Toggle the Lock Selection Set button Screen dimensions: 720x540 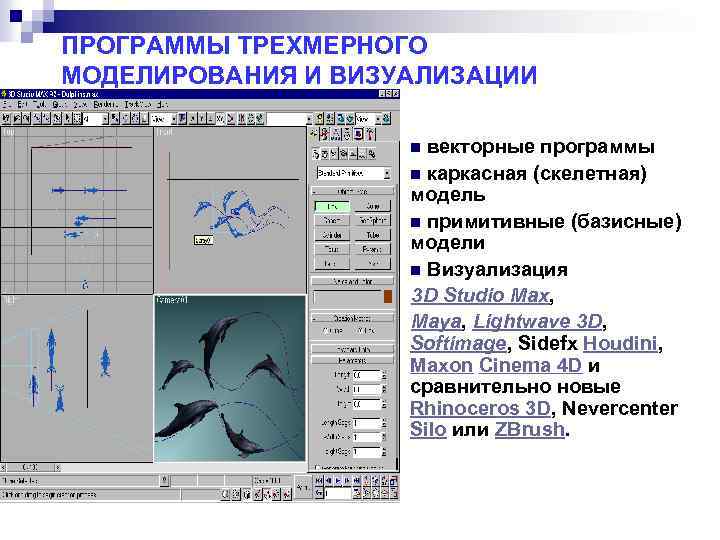click(164, 481)
